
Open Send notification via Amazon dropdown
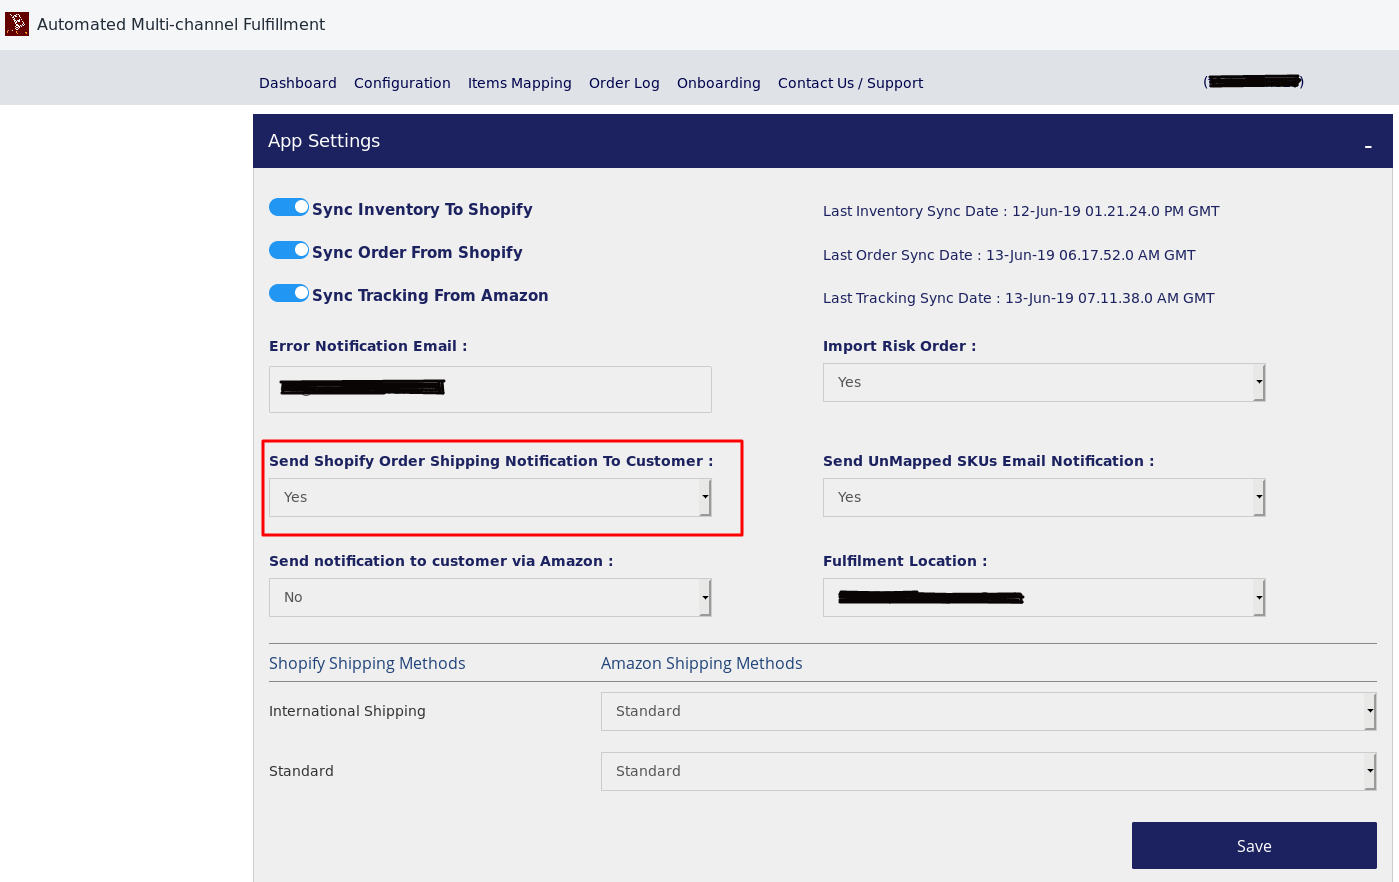pos(490,597)
